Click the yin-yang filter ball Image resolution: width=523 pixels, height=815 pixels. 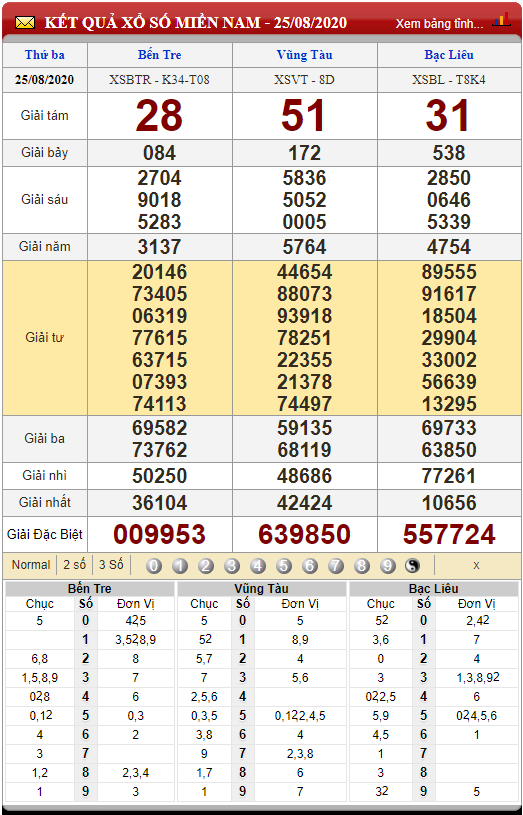(412, 566)
